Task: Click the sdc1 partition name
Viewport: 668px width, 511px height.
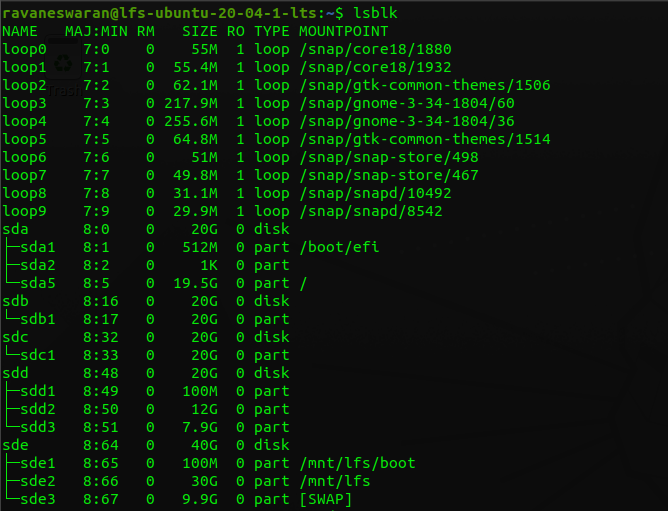Action: point(38,355)
